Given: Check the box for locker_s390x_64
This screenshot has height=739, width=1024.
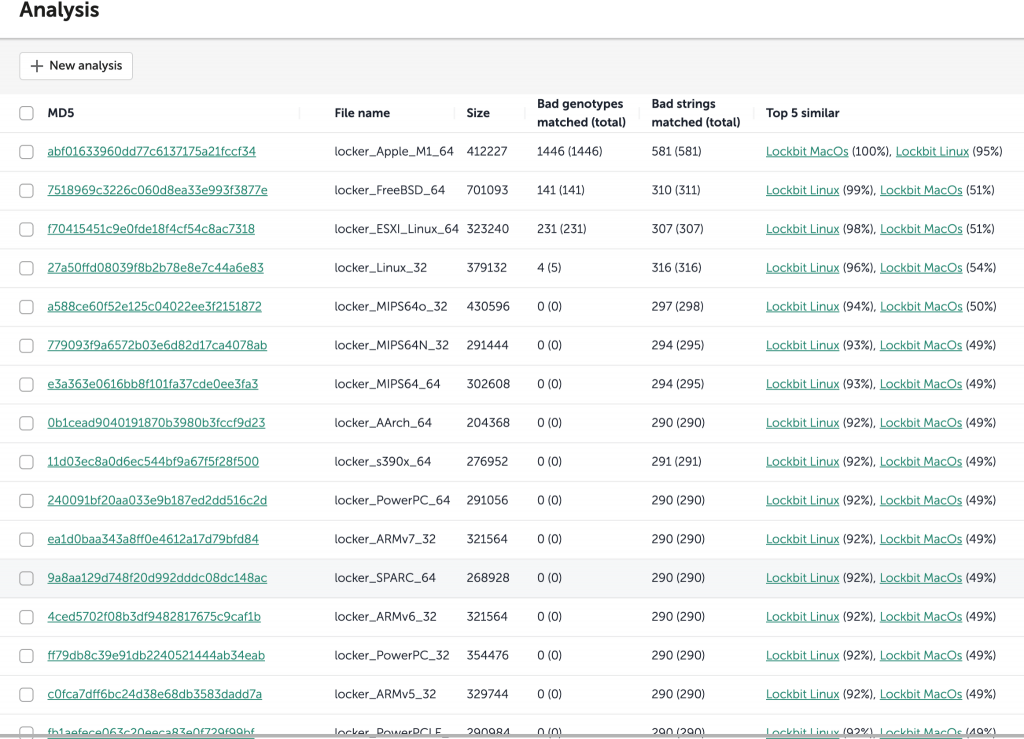Looking at the screenshot, I should (x=27, y=462).
